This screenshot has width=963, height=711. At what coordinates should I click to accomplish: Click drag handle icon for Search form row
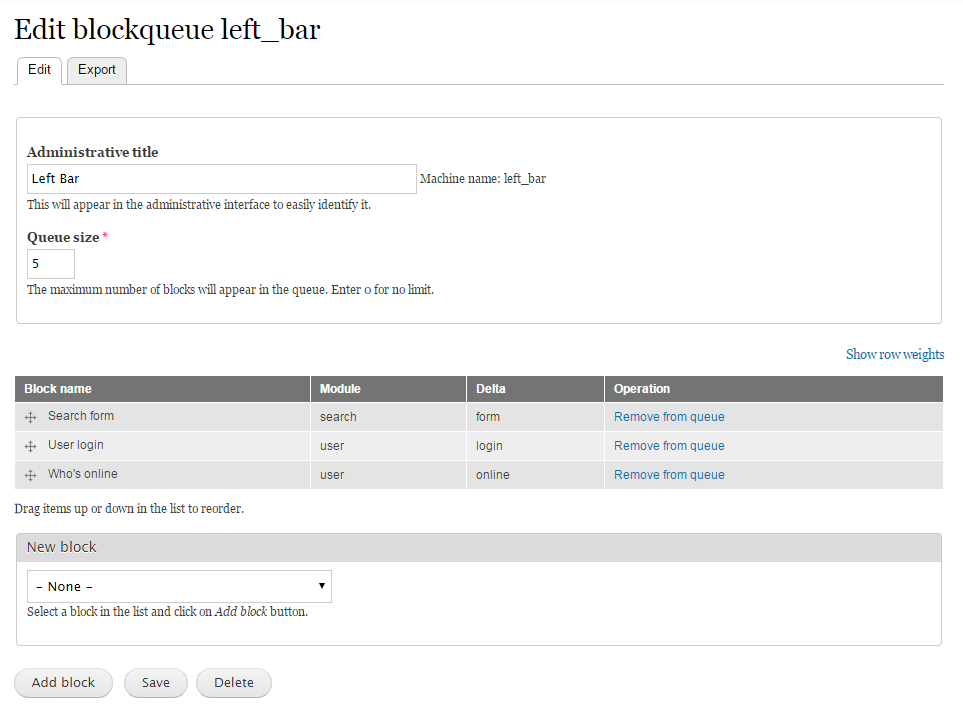(30, 418)
